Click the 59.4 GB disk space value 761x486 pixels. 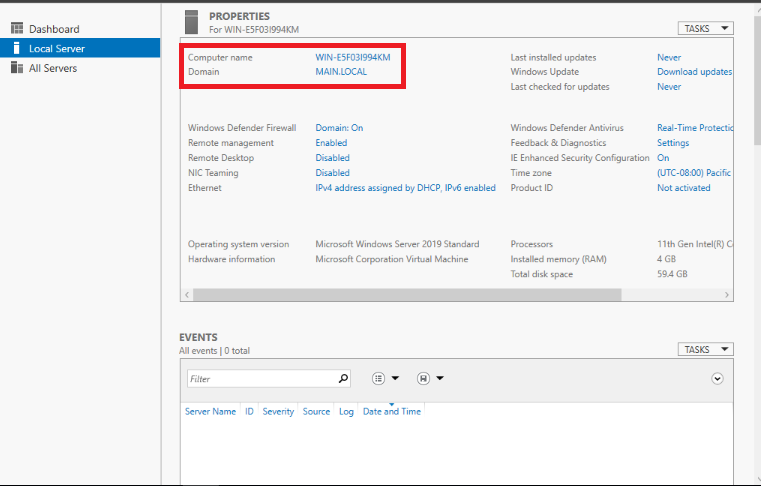[672, 274]
